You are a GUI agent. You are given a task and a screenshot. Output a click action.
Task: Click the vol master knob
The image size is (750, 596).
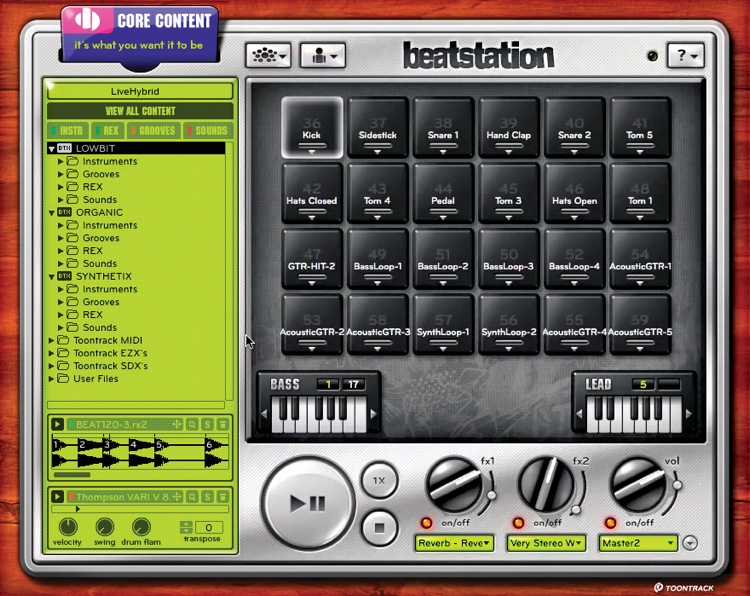pos(638,486)
